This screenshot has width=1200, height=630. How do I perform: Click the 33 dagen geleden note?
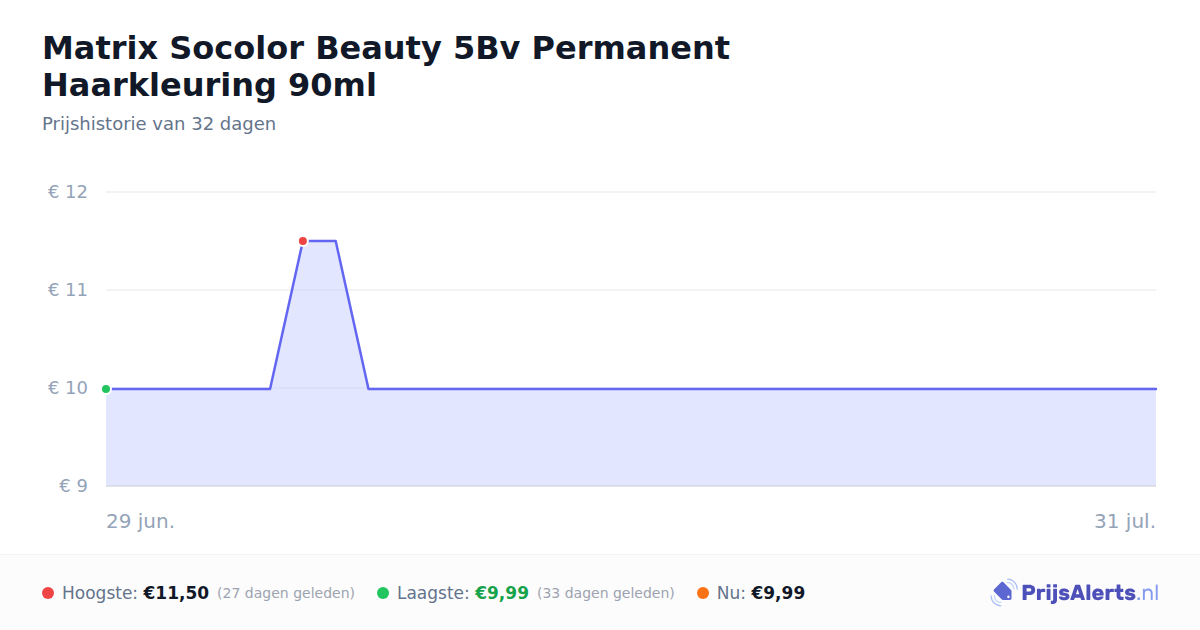pos(606,593)
